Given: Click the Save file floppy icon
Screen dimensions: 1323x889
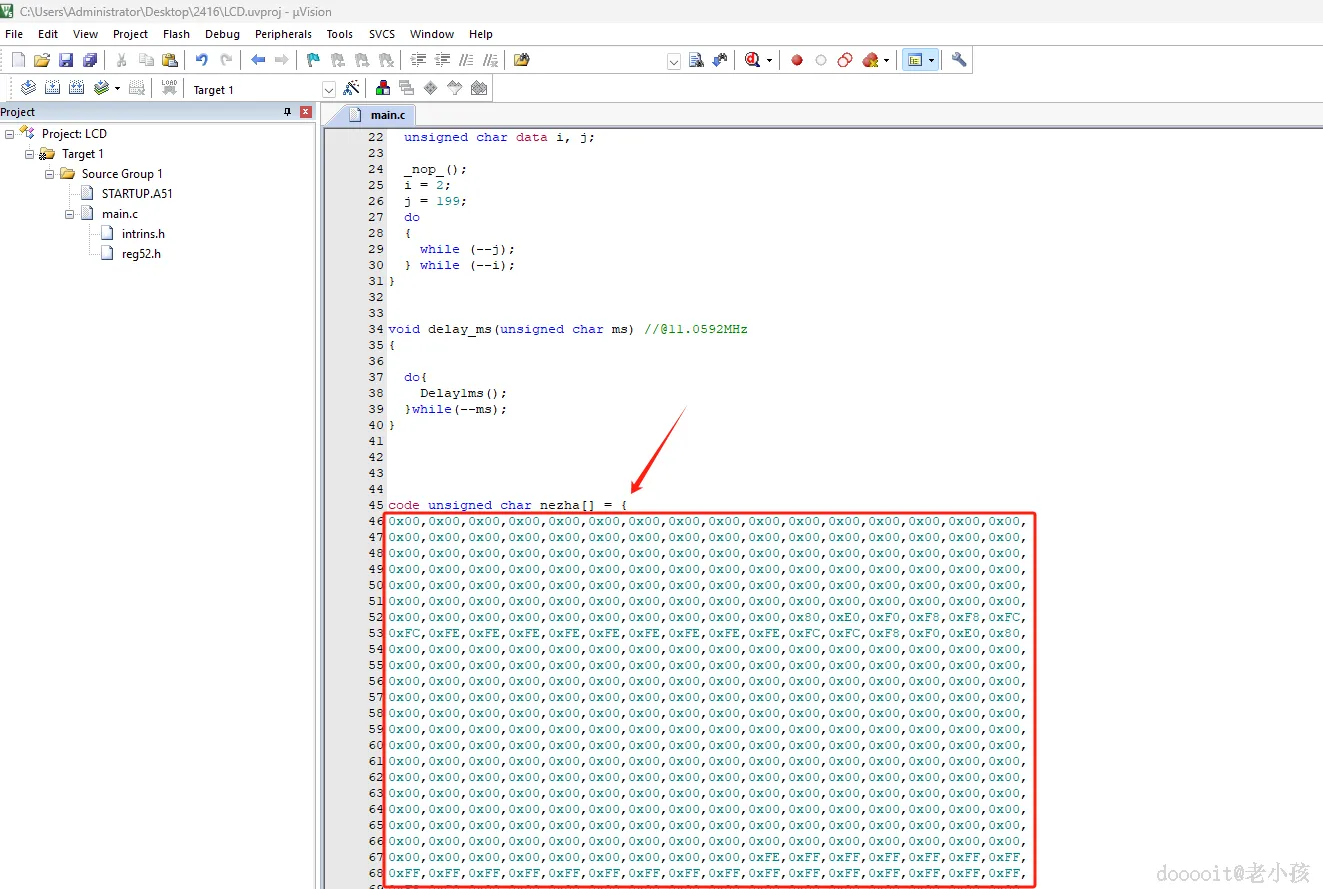Looking at the screenshot, I should point(66,60).
